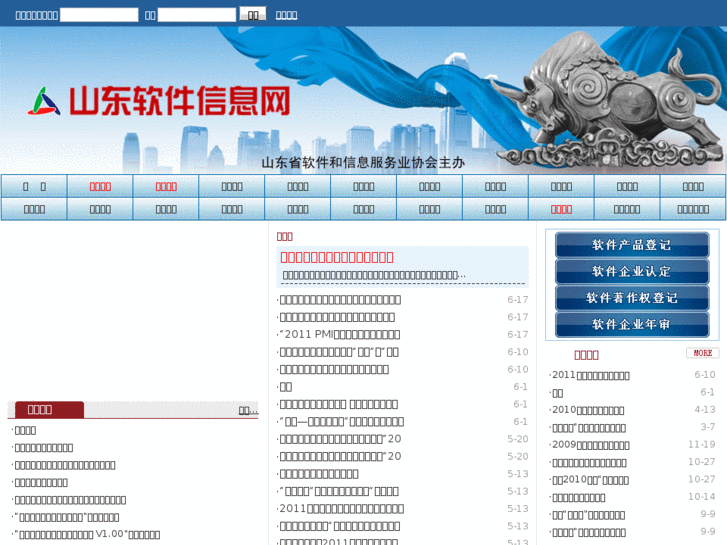The image size is (727, 545).
Task: Select the dark red tab above the left list
Action: [49, 410]
